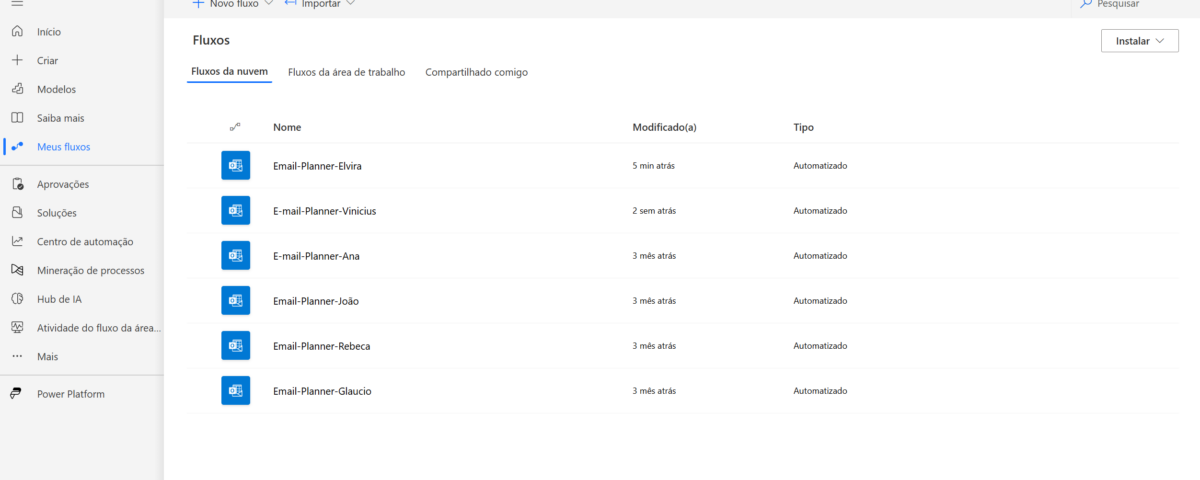This screenshot has width=1200, height=480.
Task: Select the Compartilhado comigo tab
Action: point(476,72)
